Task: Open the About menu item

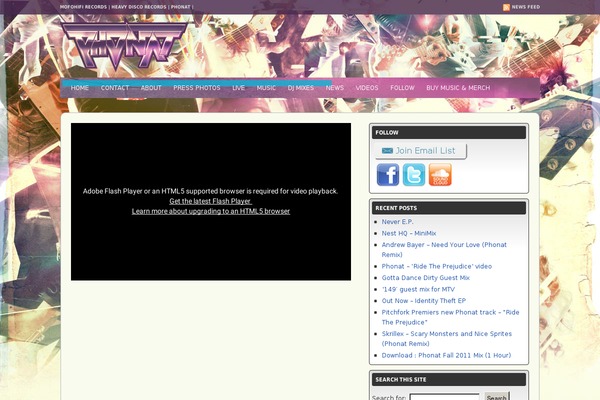Action: (x=151, y=88)
